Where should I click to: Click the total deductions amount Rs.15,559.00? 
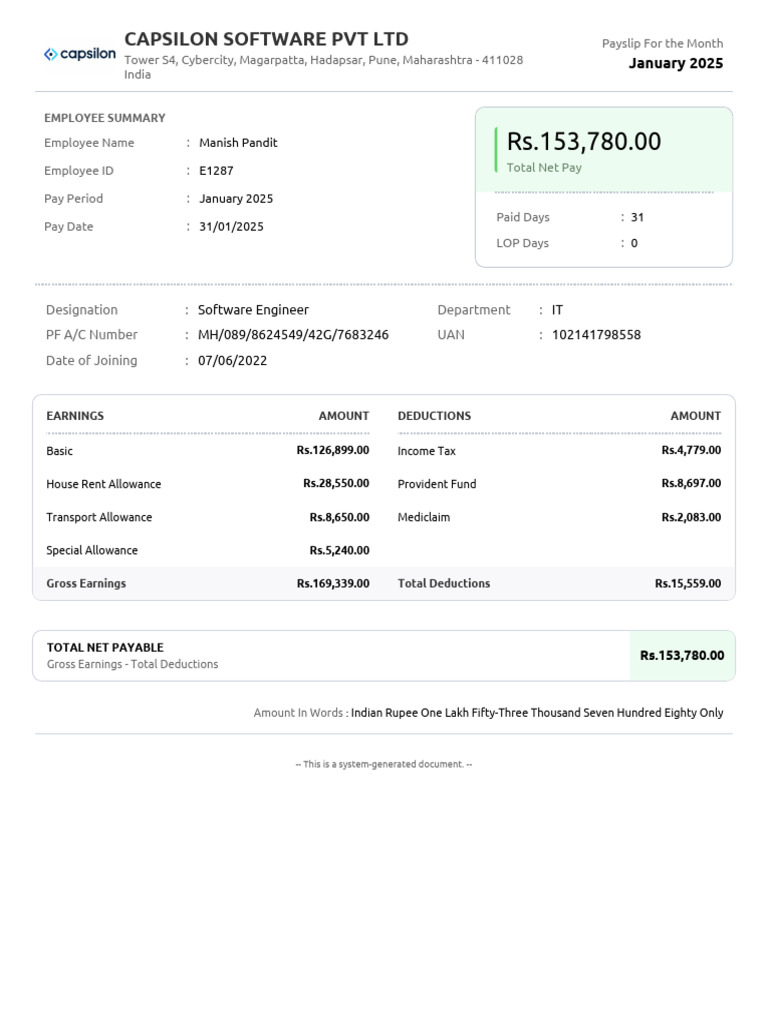point(688,584)
